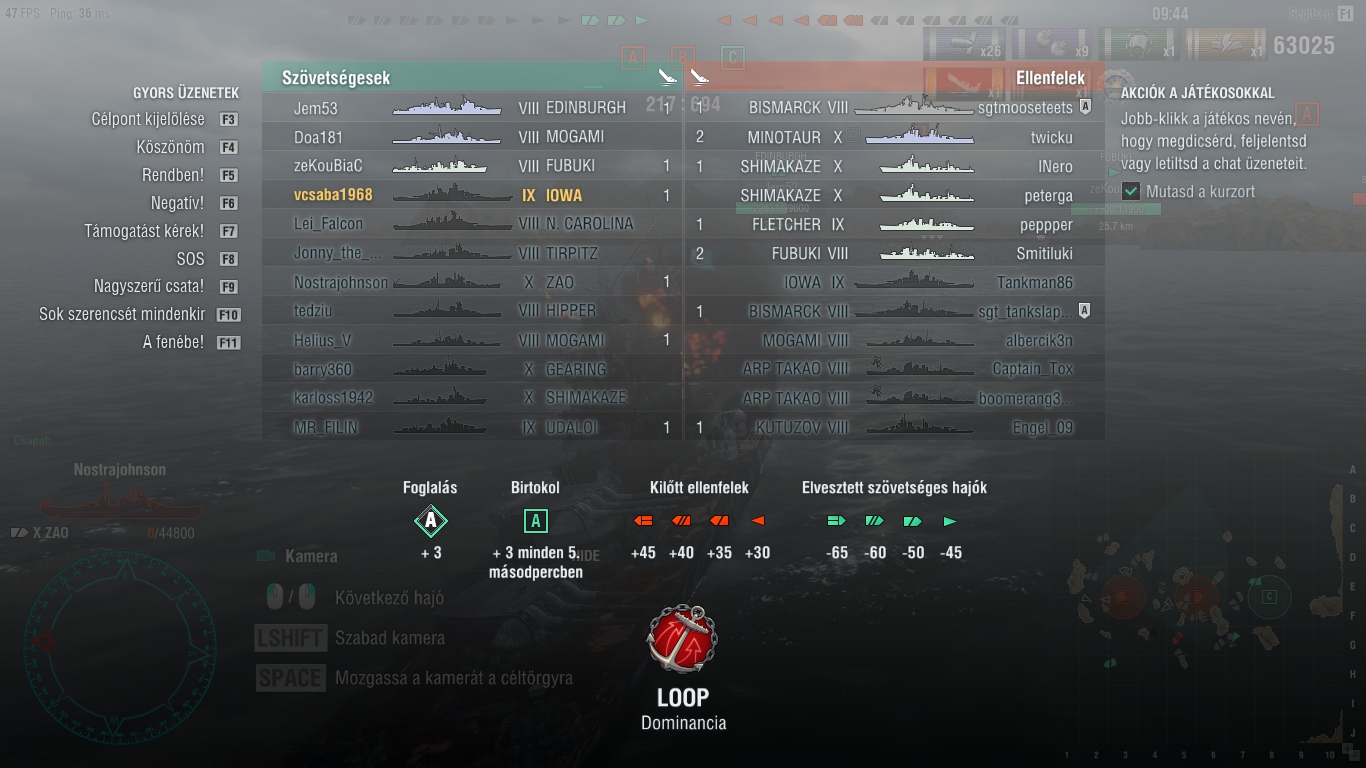Click the Bismarck silhouette beside sgtmooseteets
Viewport: 1366px width, 768px height.
click(914, 107)
